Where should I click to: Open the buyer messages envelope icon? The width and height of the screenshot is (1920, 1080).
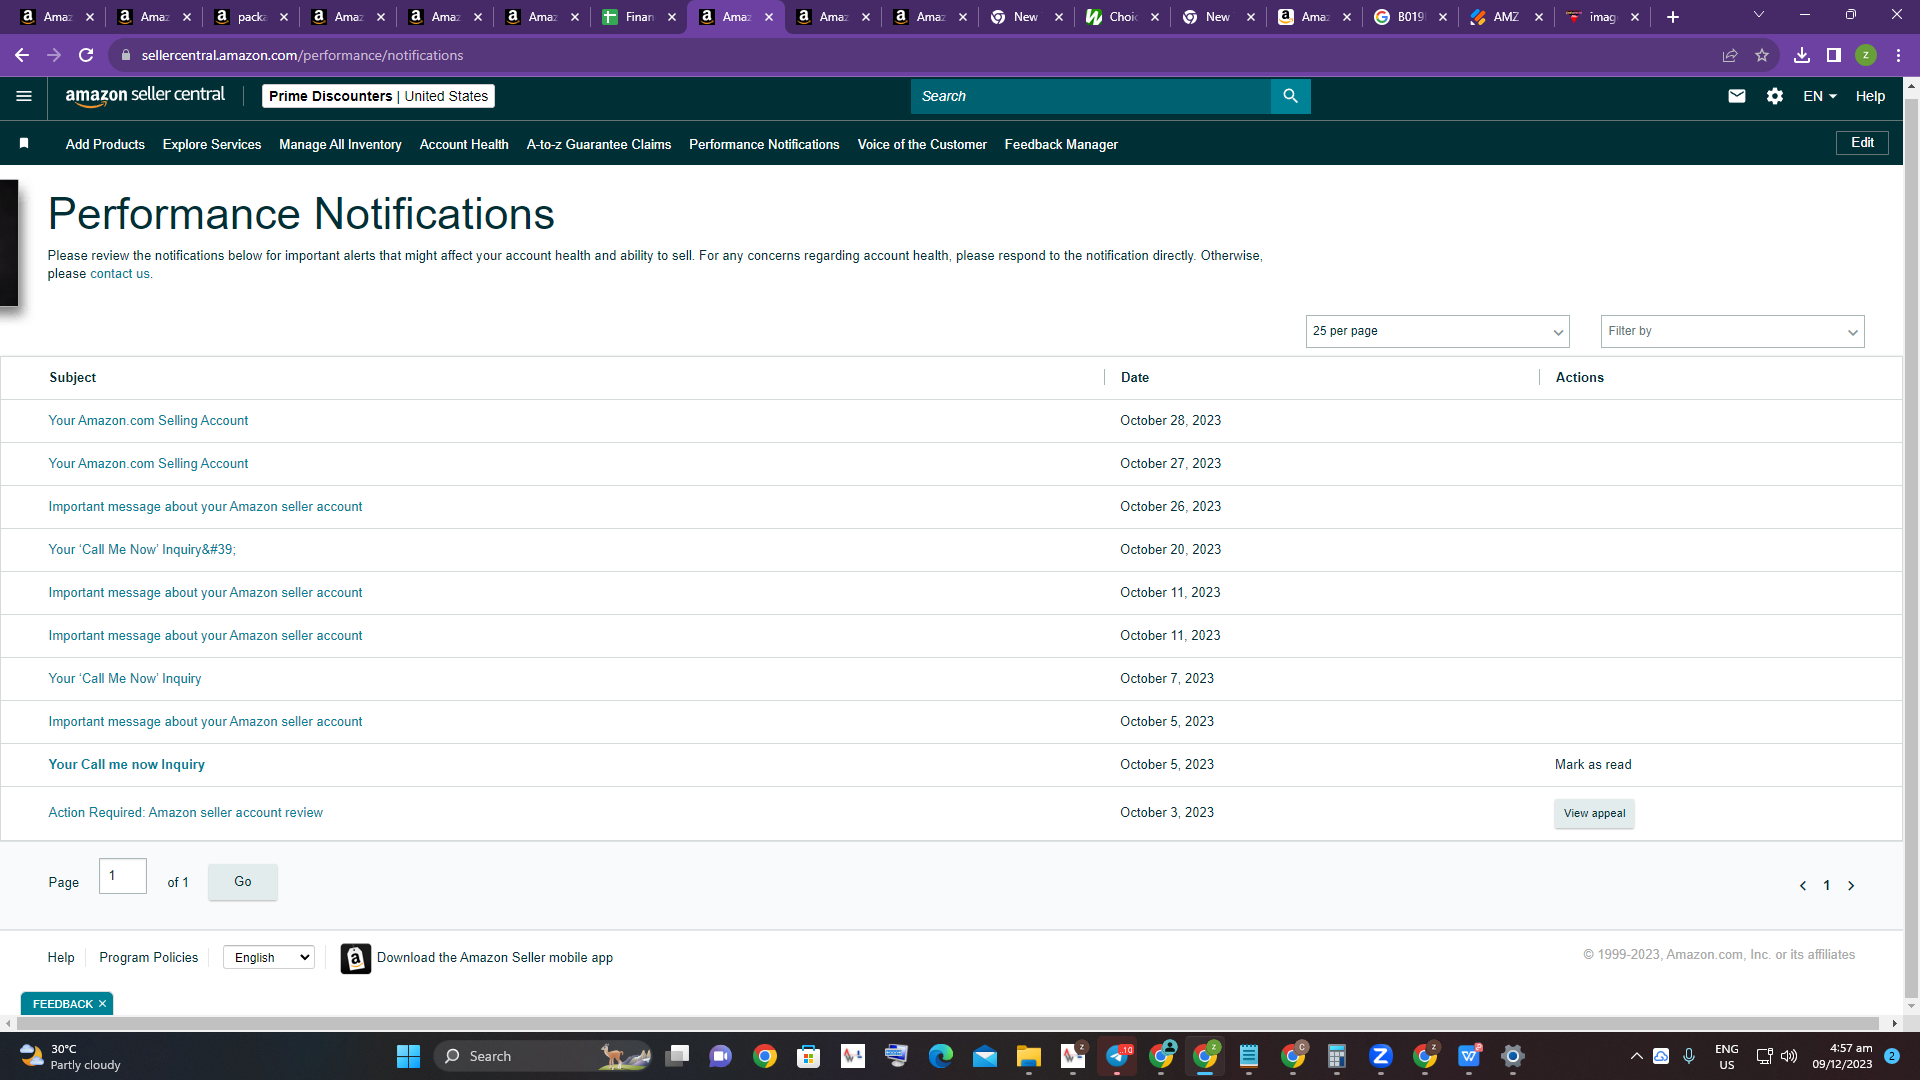coord(1737,96)
